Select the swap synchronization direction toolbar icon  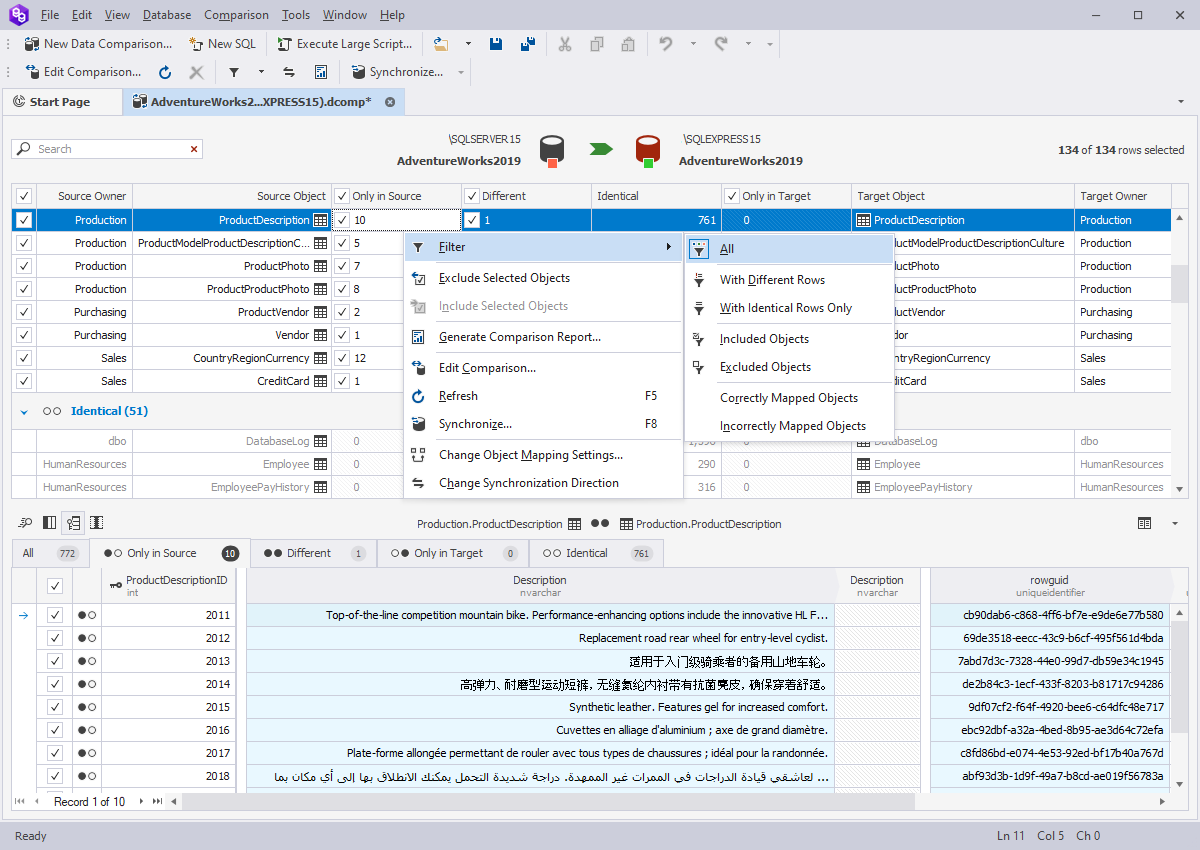tap(289, 71)
